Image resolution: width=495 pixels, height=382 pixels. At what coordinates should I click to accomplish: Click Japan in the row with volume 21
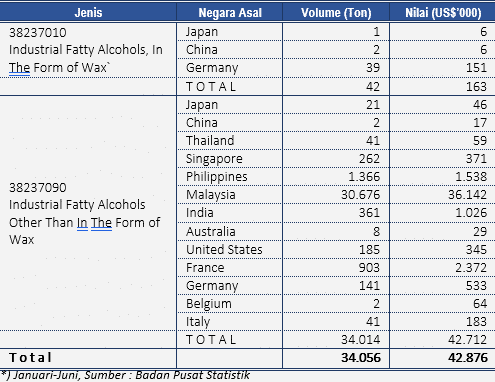(202, 105)
